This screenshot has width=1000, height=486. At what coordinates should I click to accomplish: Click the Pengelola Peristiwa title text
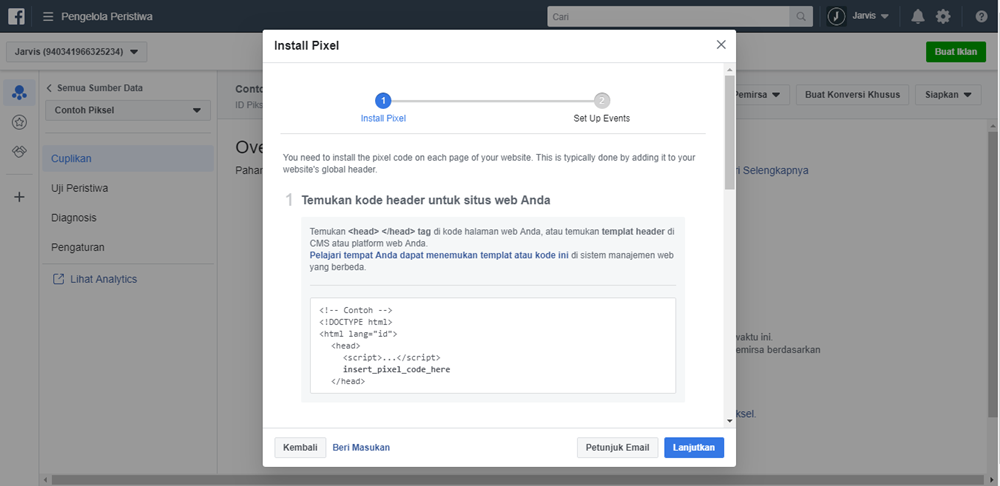(x=107, y=17)
